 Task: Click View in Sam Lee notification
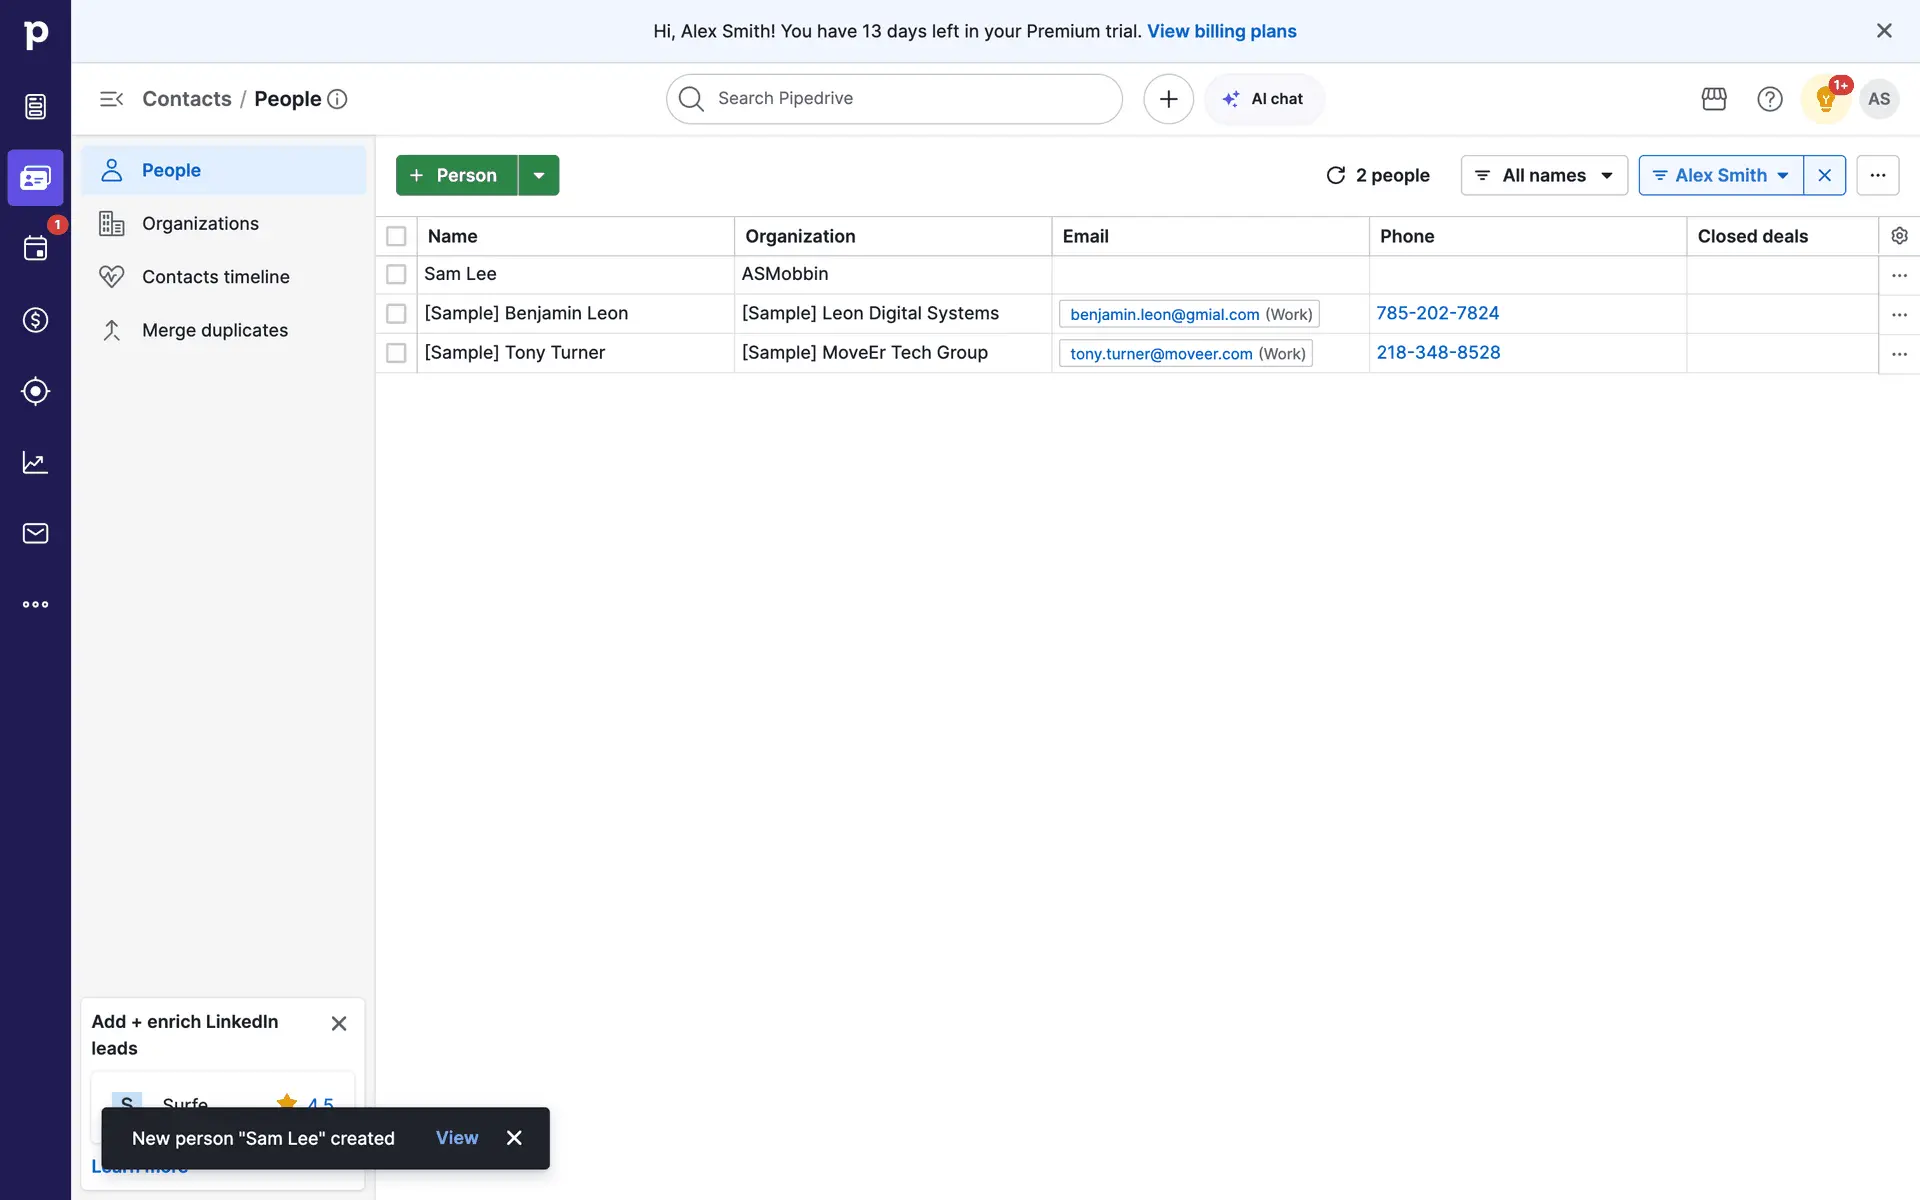pyautogui.click(x=457, y=1138)
